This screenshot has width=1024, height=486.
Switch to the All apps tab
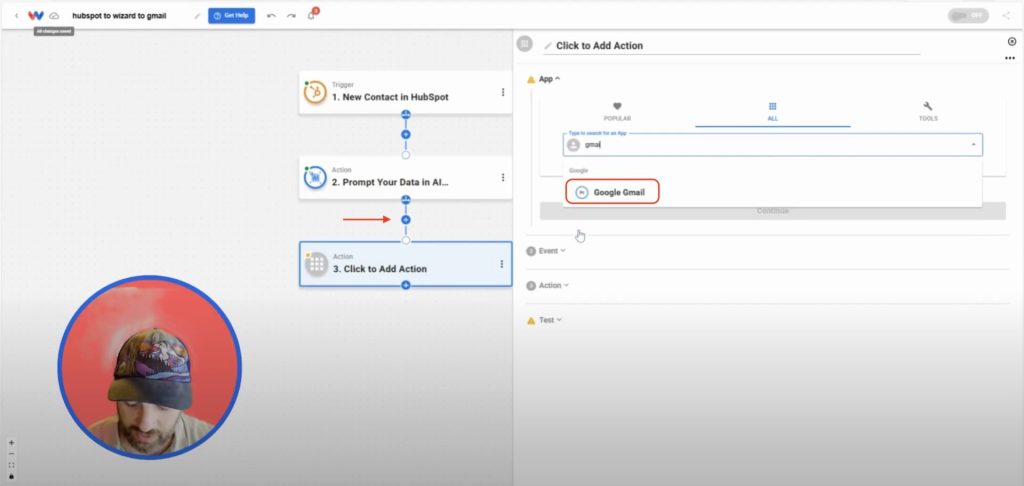click(773, 112)
